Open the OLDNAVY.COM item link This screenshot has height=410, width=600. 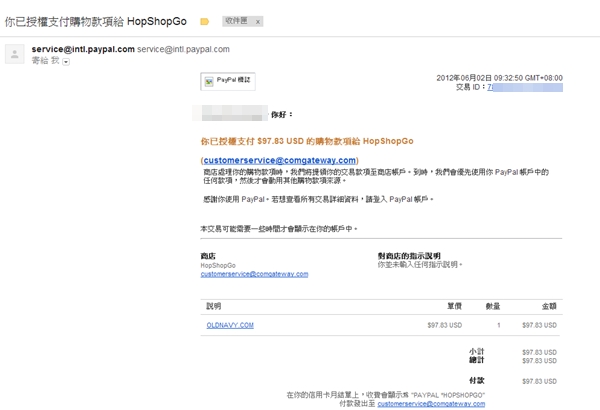click(230, 325)
